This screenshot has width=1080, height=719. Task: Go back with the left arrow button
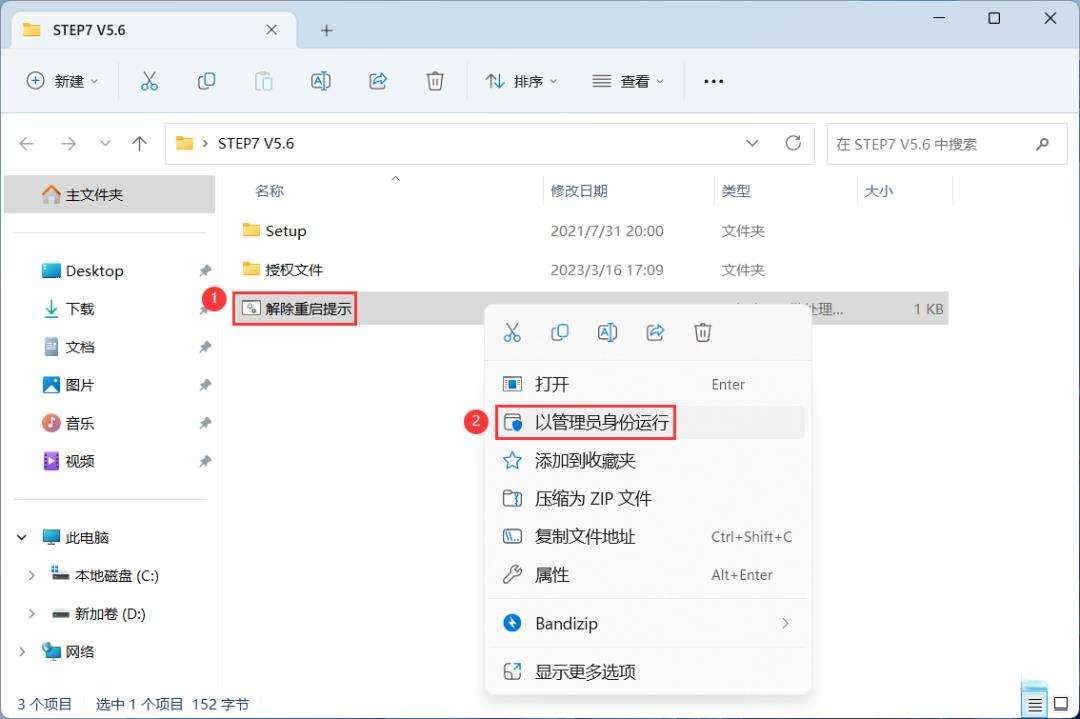[27, 143]
